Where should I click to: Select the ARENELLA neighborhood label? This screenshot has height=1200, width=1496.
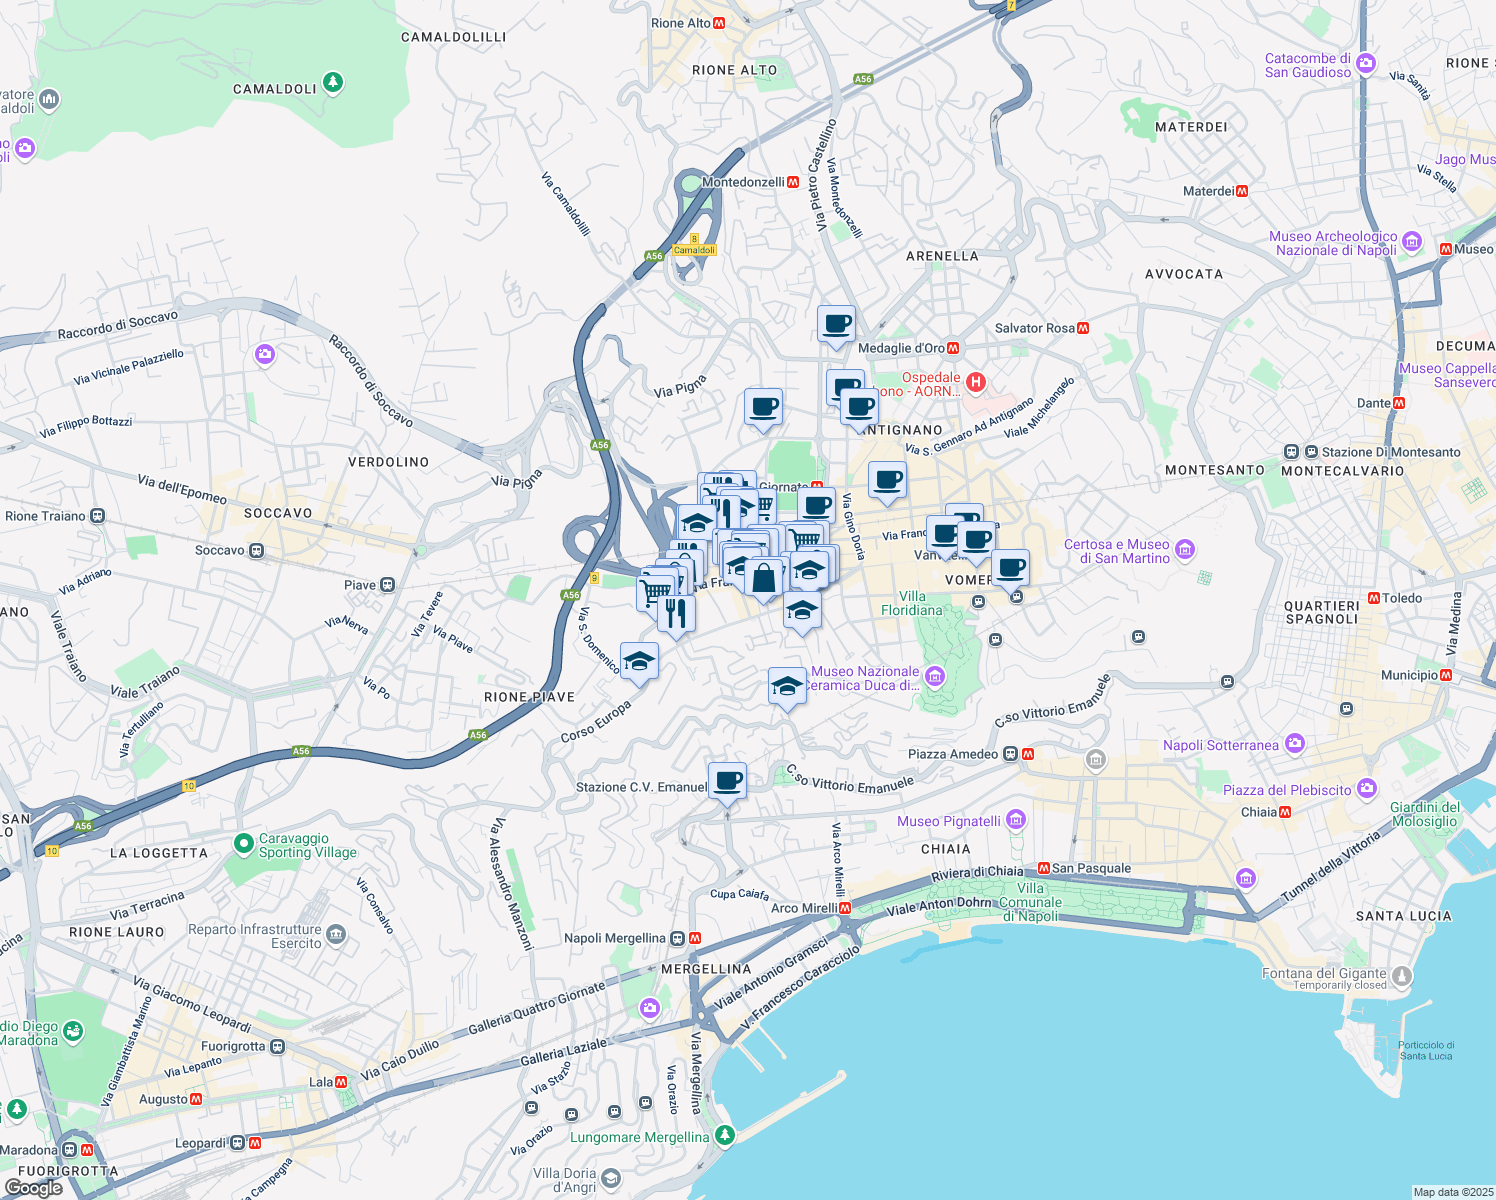pyautogui.click(x=942, y=256)
